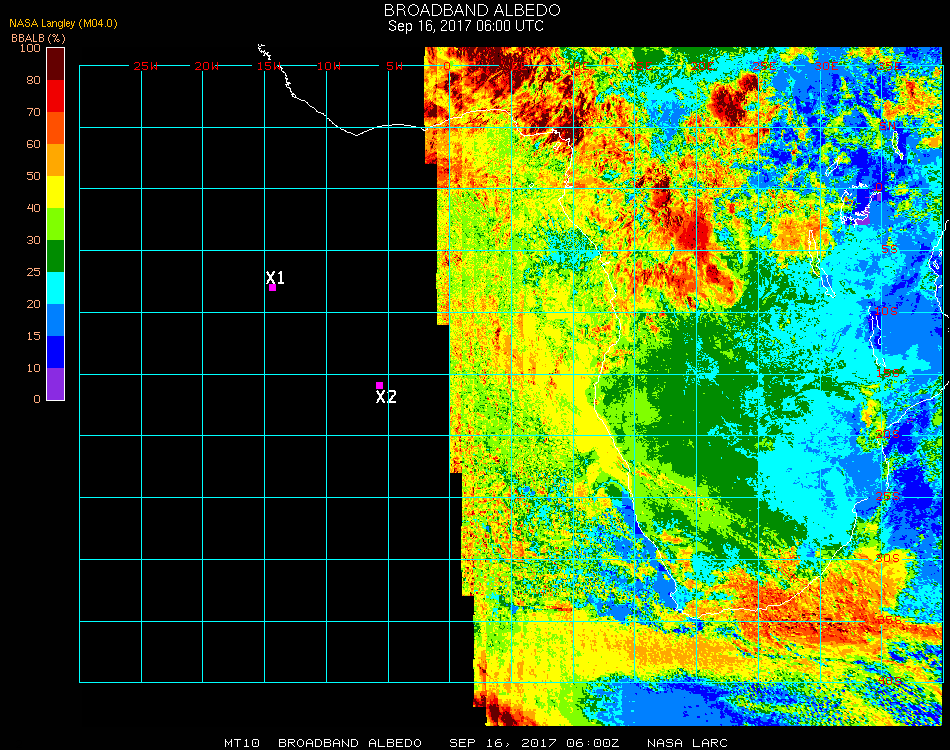Click the 30S latitude label
Image resolution: width=950 pixels, height=750 pixels.
point(889,558)
